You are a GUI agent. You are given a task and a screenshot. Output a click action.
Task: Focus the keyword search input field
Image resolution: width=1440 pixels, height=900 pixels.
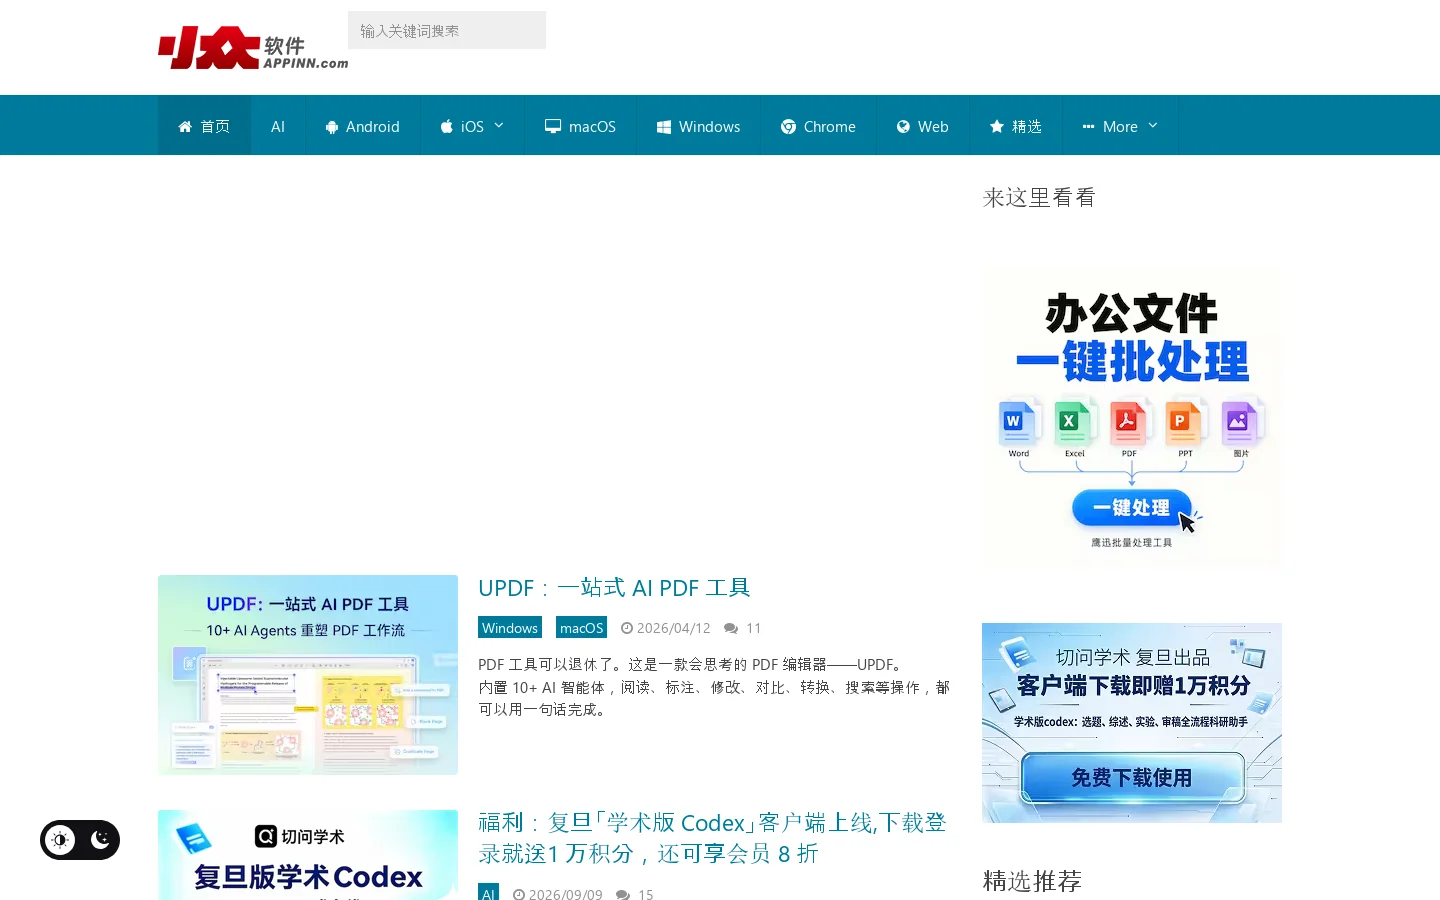pyautogui.click(x=447, y=30)
